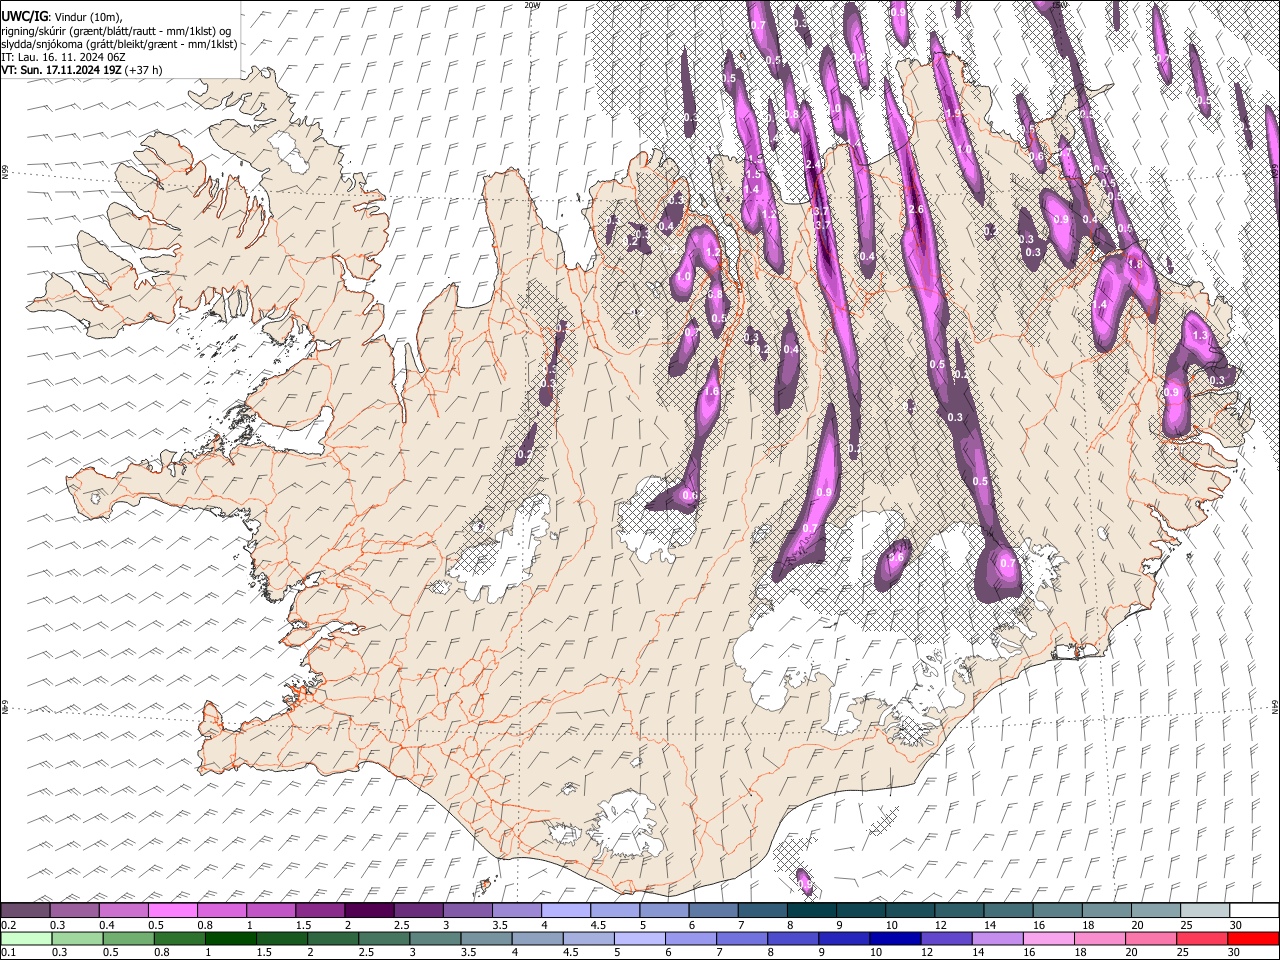This screenshot has width=1280, height=960.
Task: Select the light violet bottom-row swatch starting at 14
Action: click(x=997, y=938)
